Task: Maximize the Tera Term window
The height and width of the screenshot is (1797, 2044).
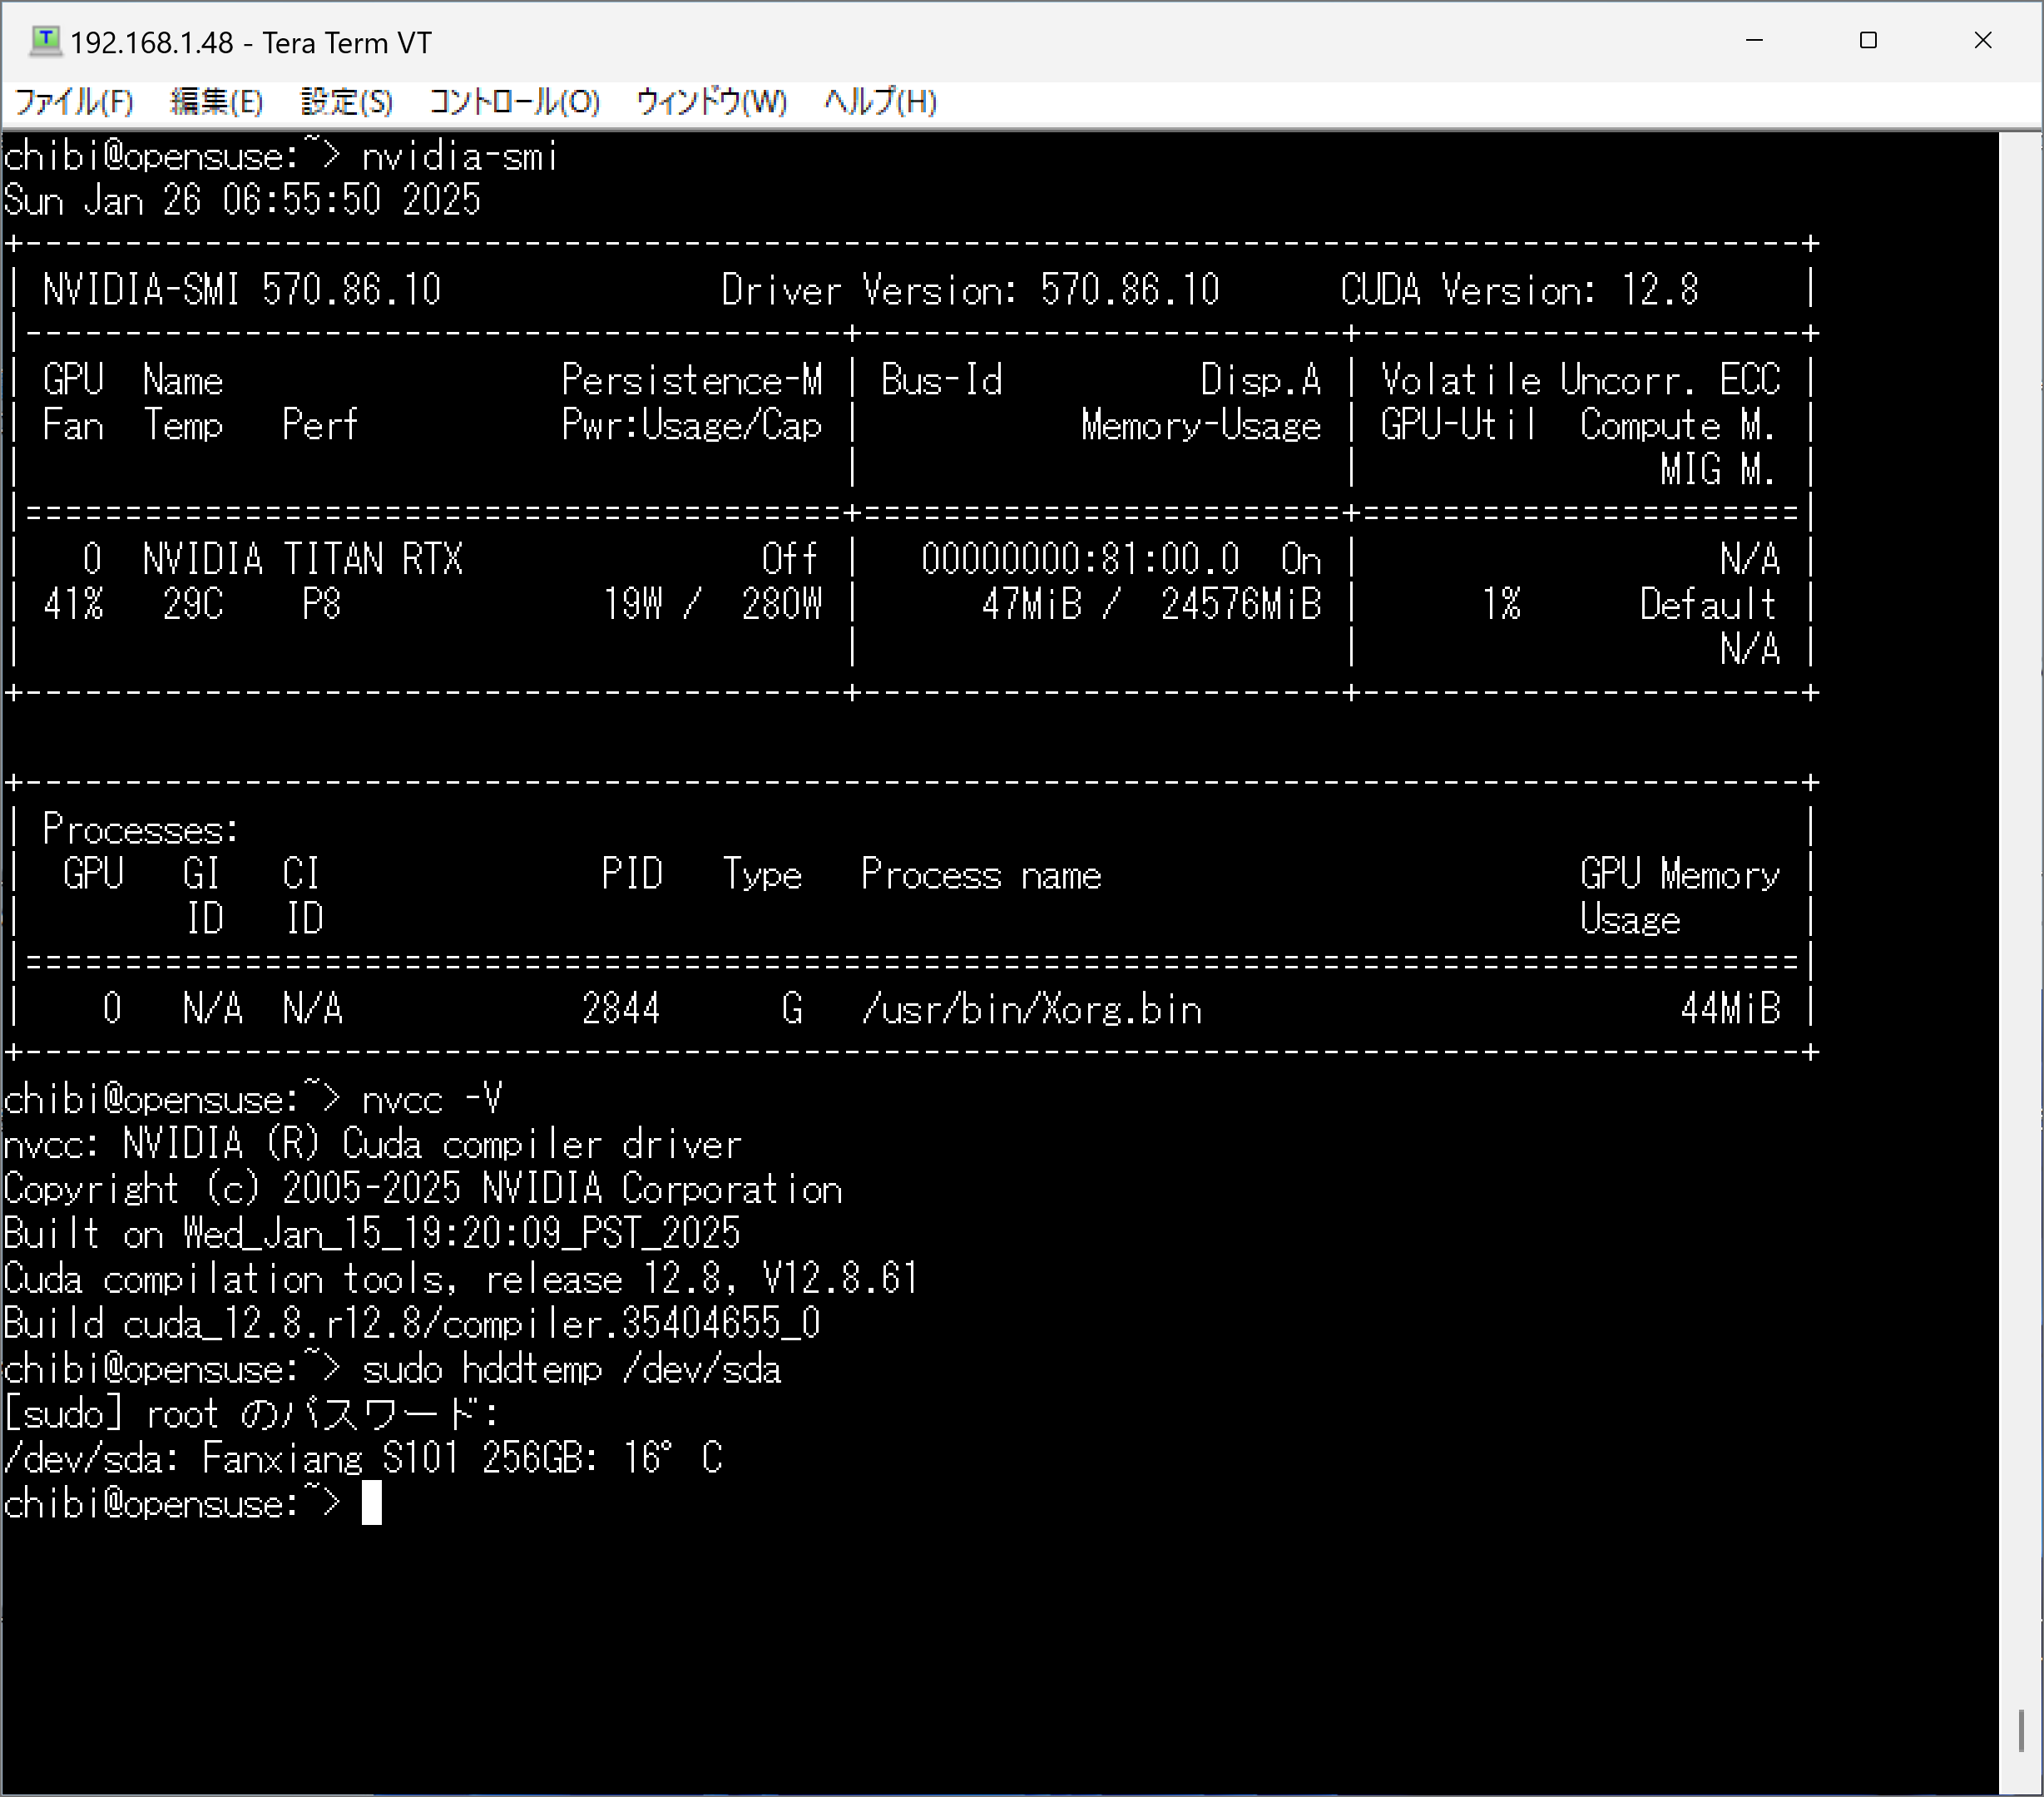Action: click(1868, 41)
